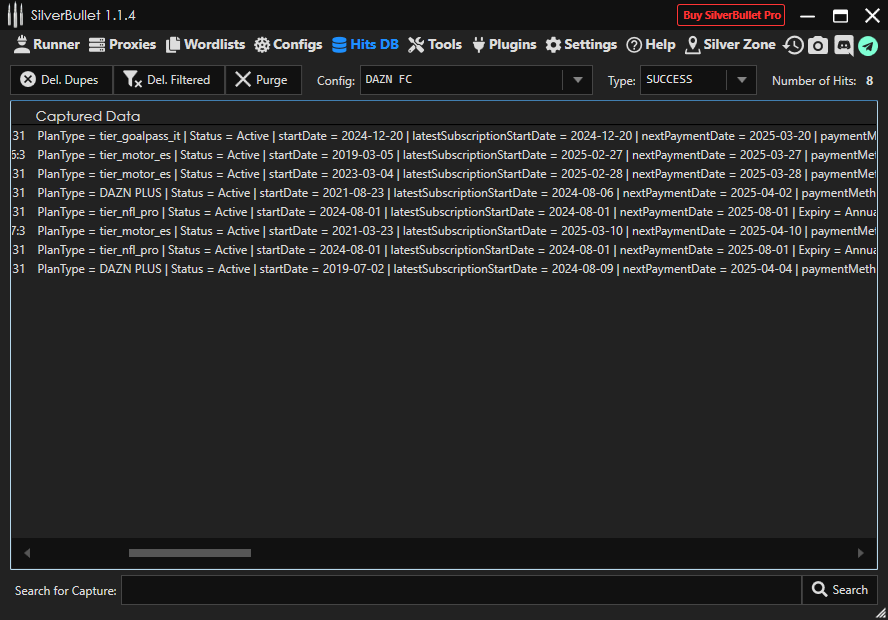Open the Help page
Image resolution: width=888 pixels, height=620 pixels.
click(x=651, y=45)
